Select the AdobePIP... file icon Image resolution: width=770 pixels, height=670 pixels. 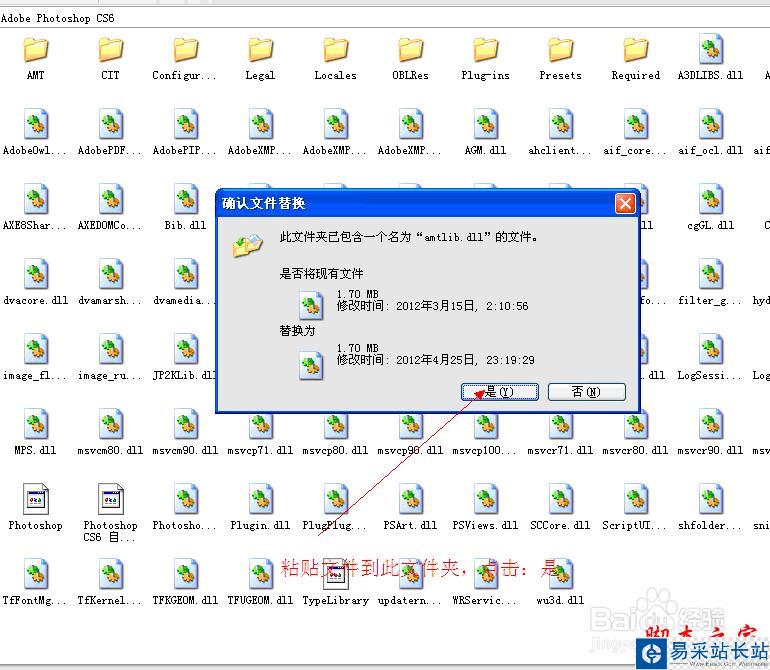coord(186,124)
